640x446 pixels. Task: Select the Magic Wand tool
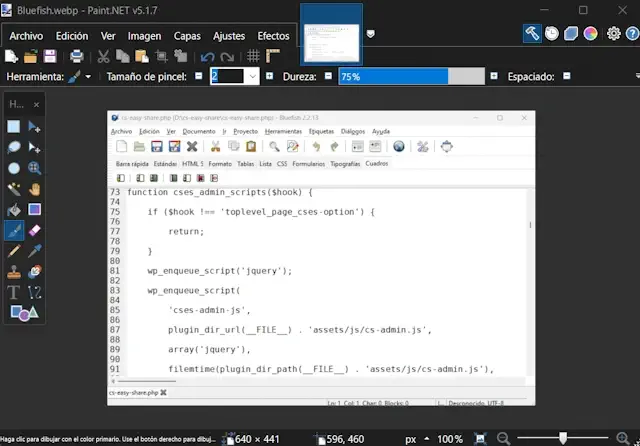(x=13, y=189)
